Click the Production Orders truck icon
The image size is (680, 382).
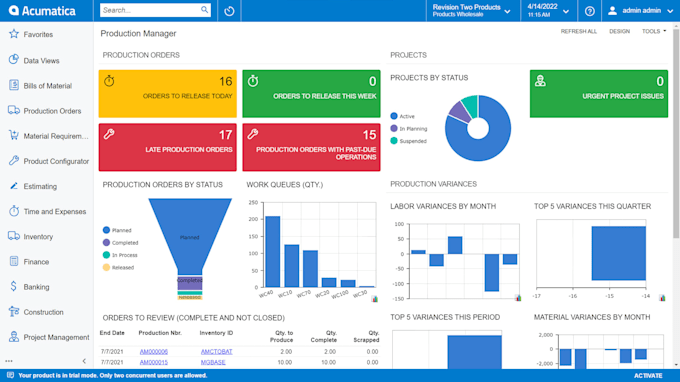coord(14,110)
